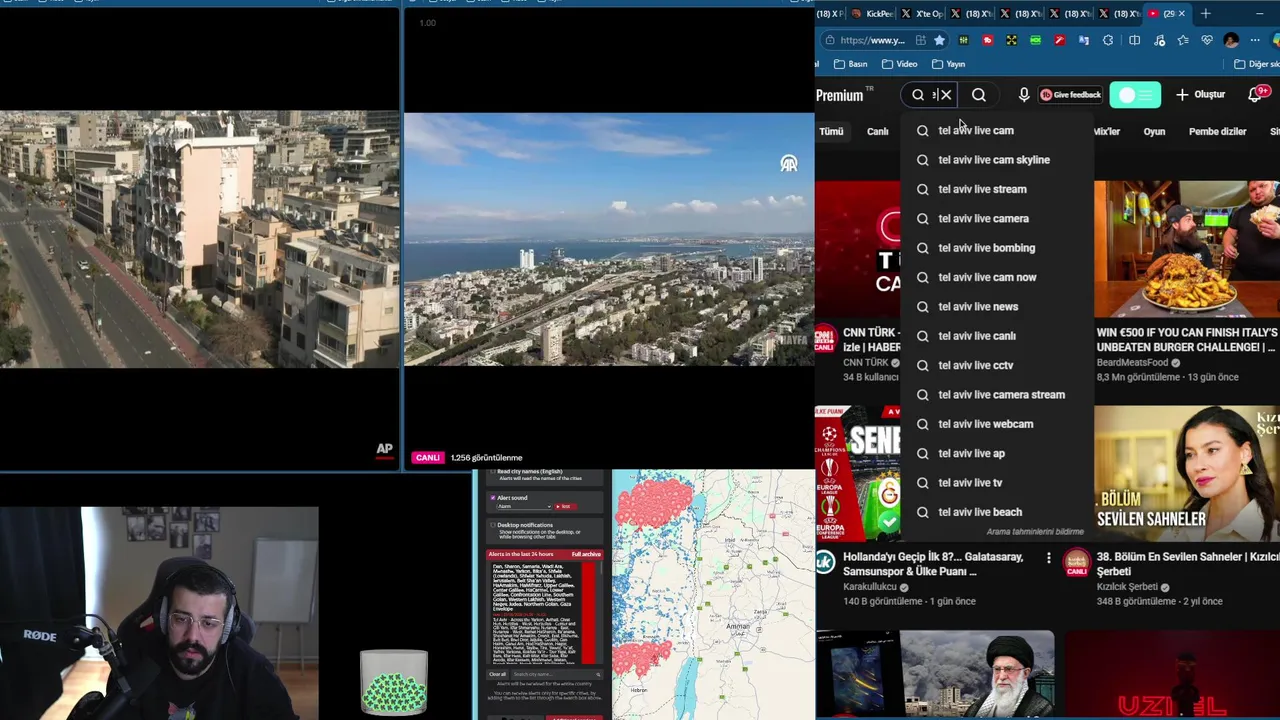Open the media control music-note icon
This screenshot has width=1280, height=720.
[1159, 40]
